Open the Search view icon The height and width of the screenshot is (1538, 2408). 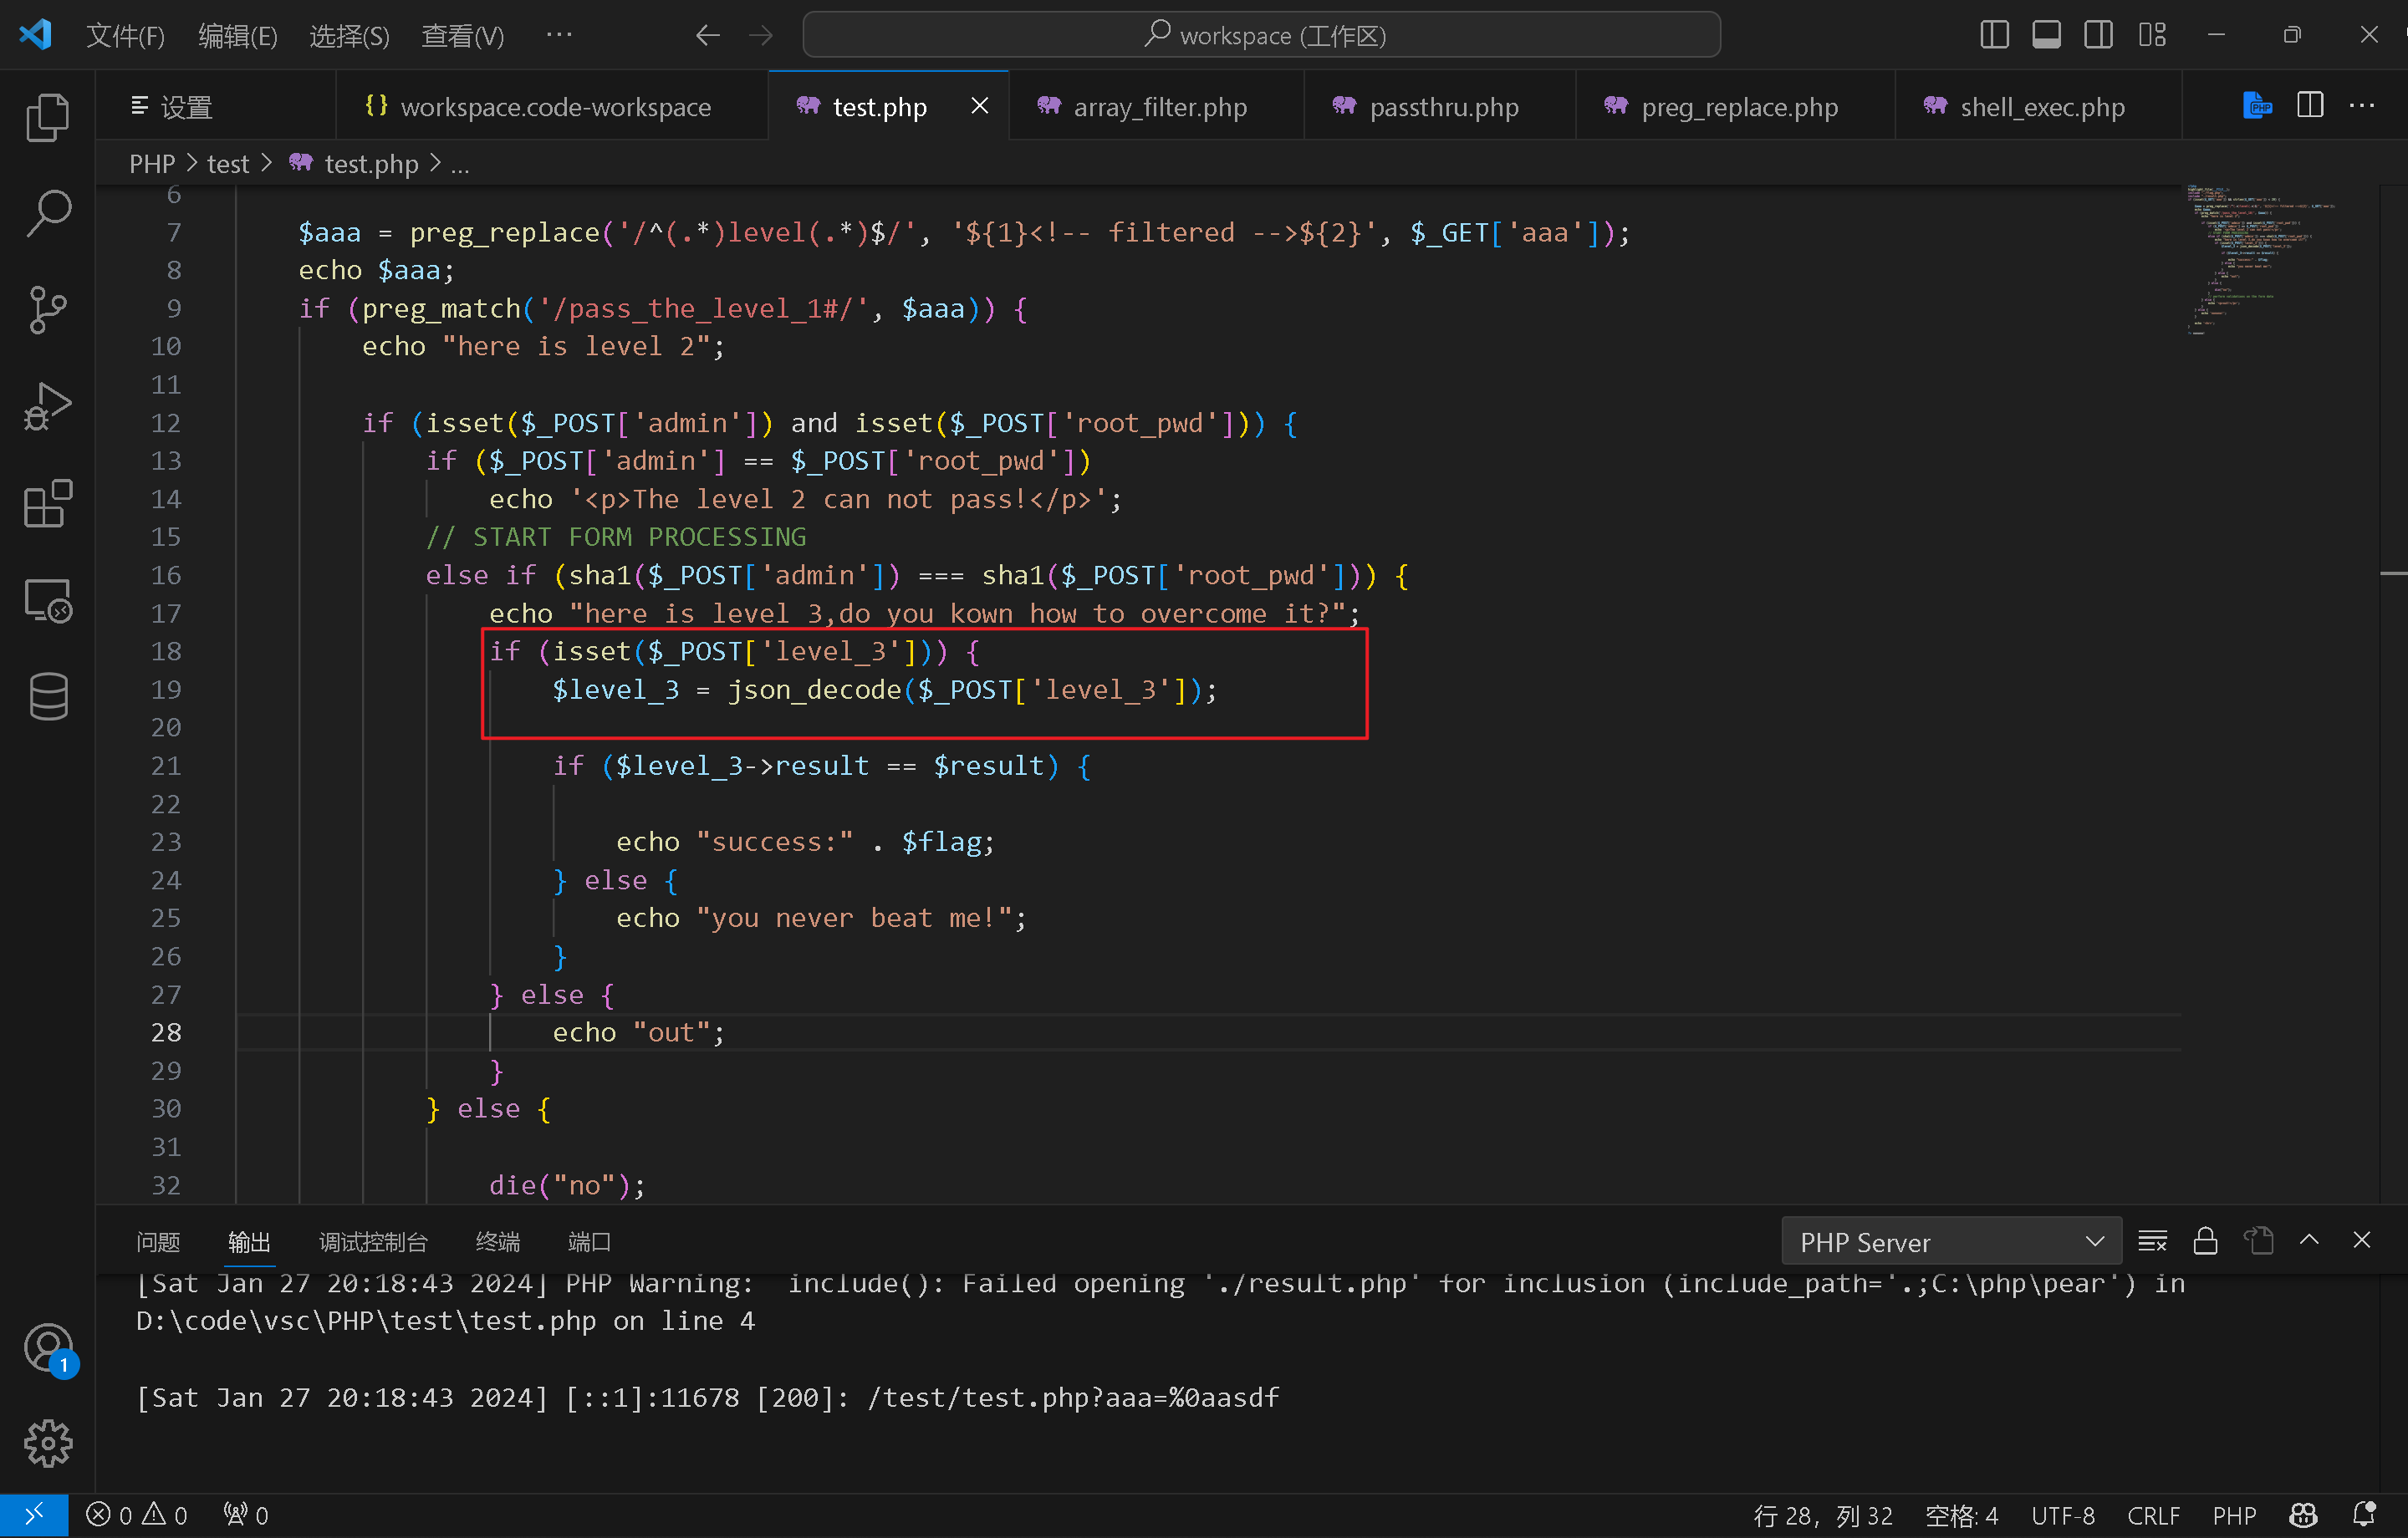(x=47, y=213)
